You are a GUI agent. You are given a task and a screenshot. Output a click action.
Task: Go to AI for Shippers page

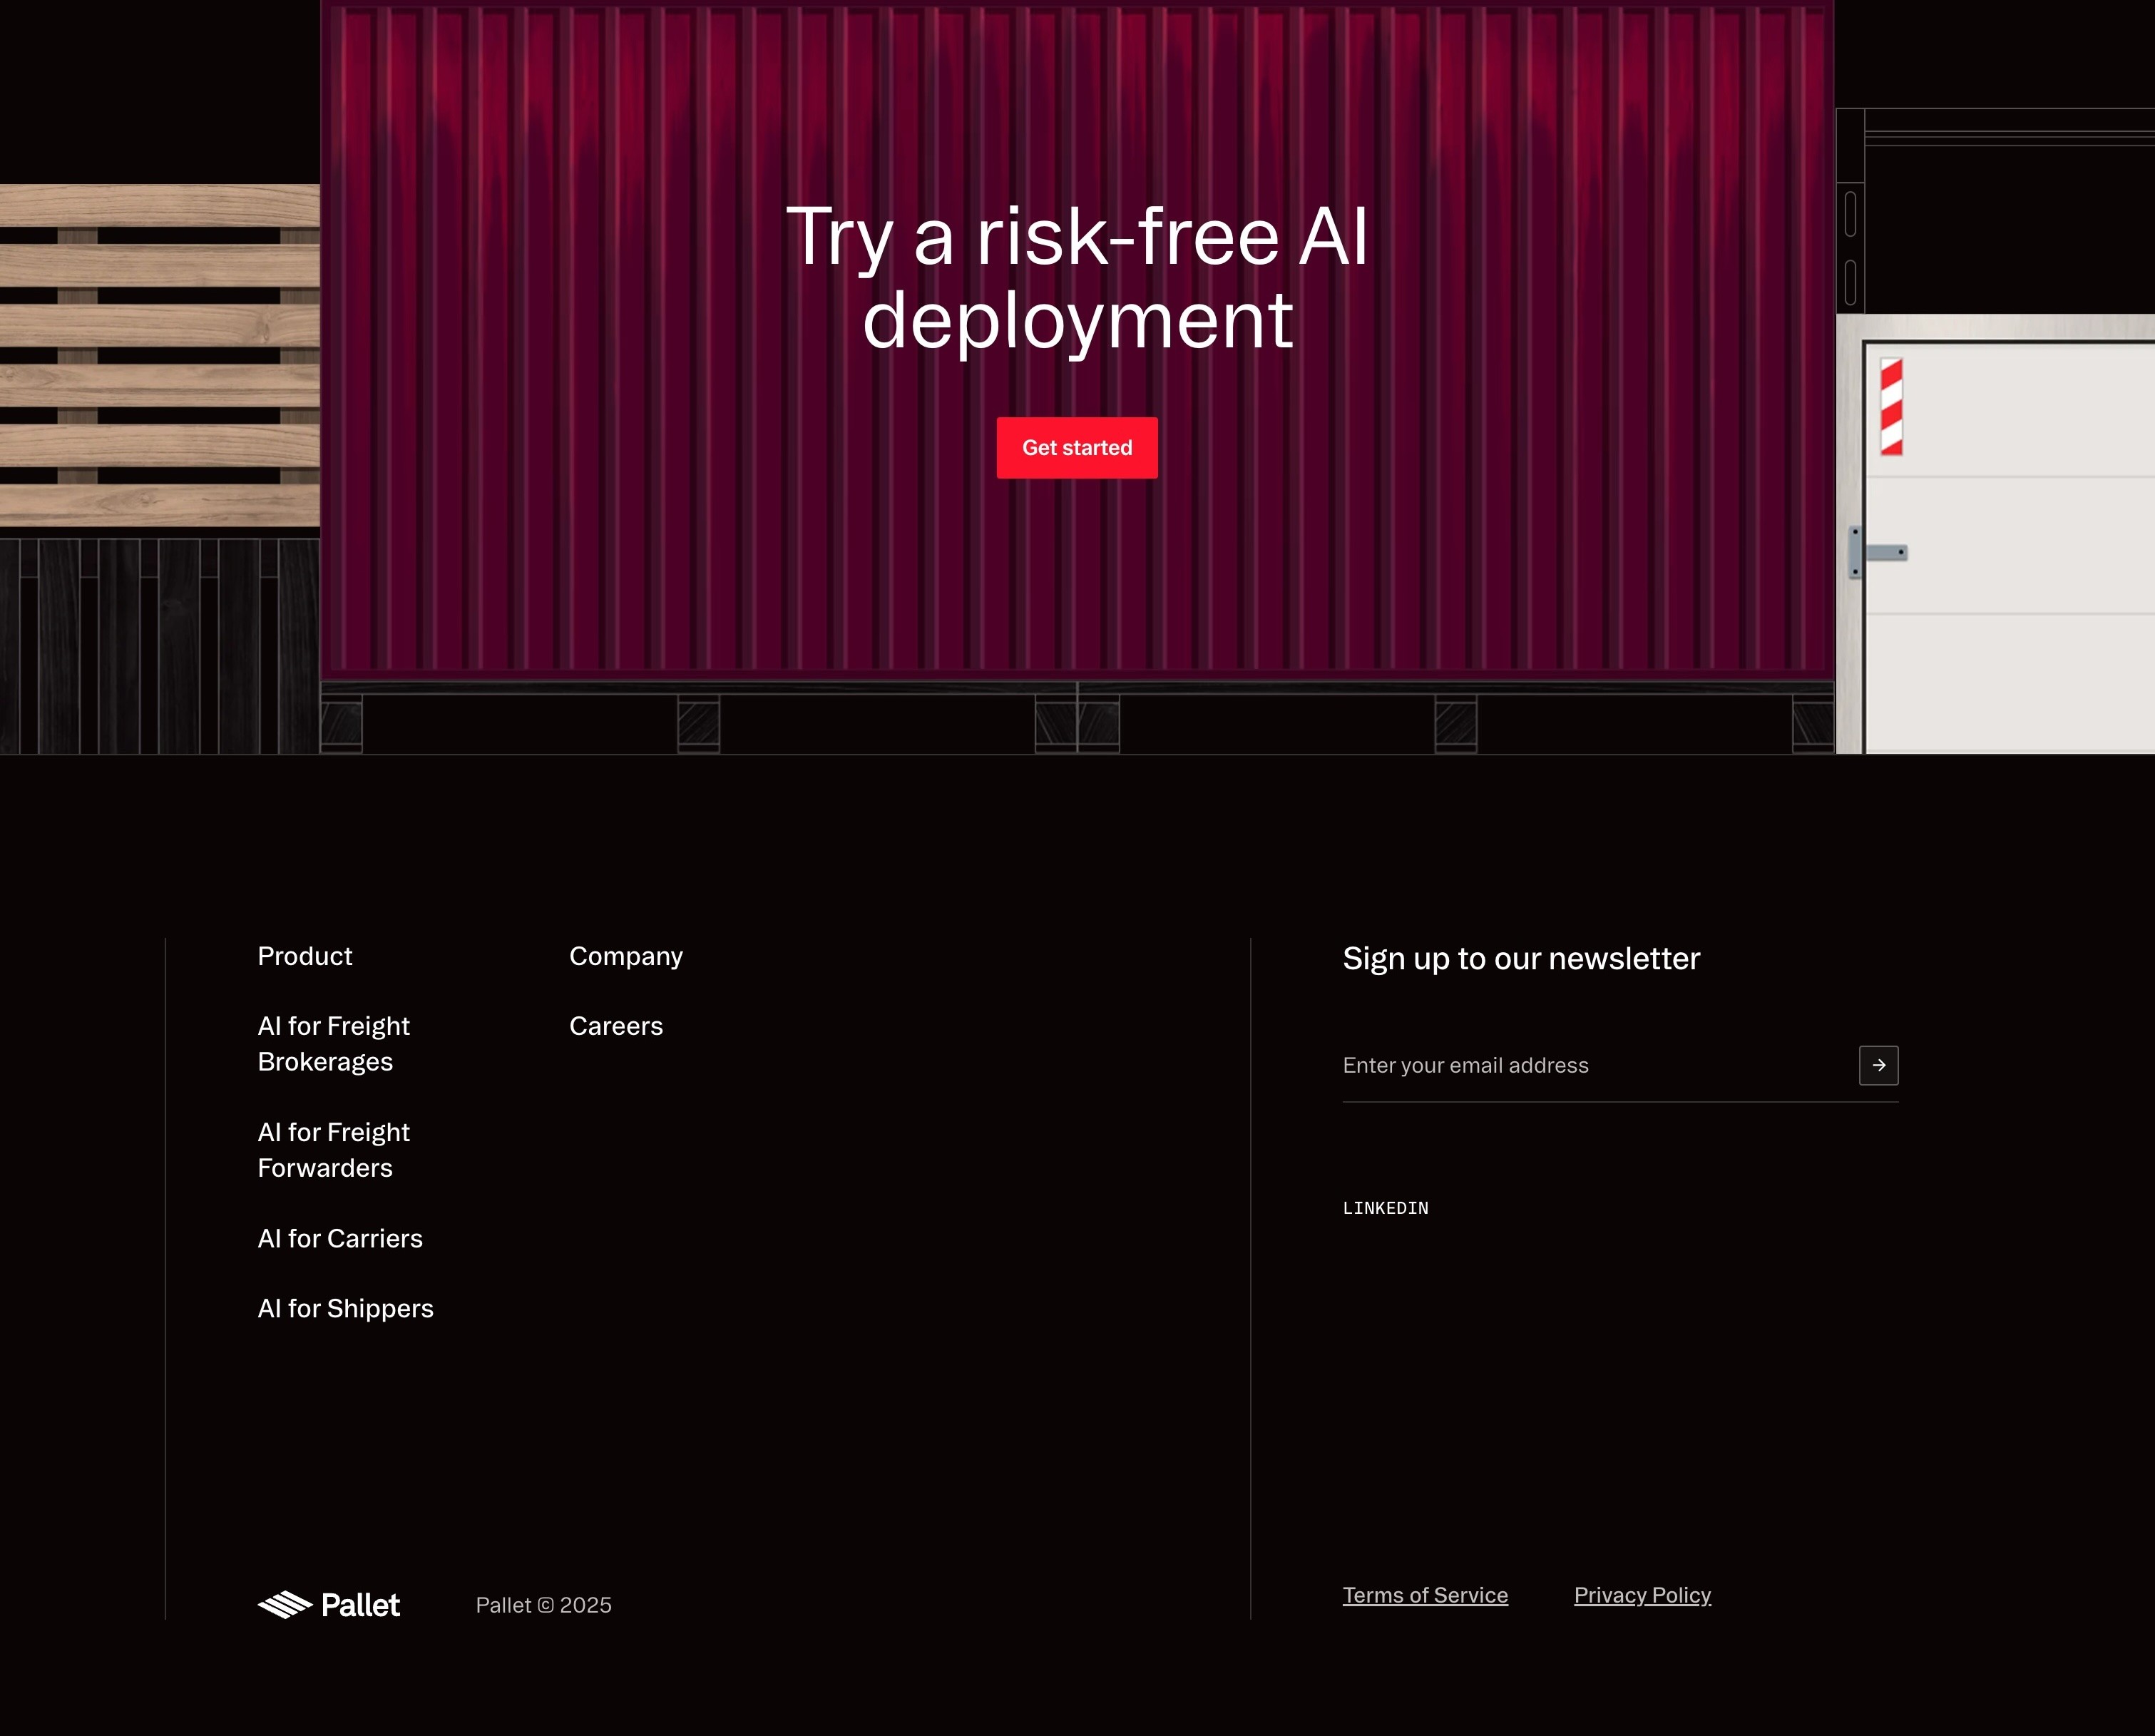[345, 1308]
